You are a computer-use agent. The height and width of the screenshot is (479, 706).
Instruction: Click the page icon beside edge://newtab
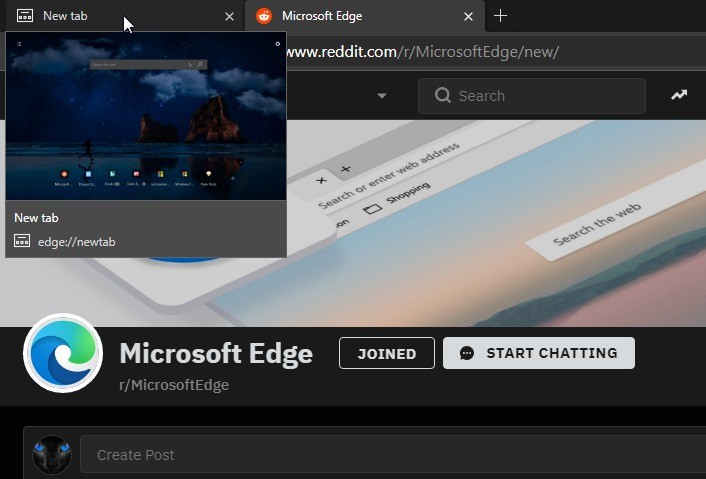click(22, 241)
